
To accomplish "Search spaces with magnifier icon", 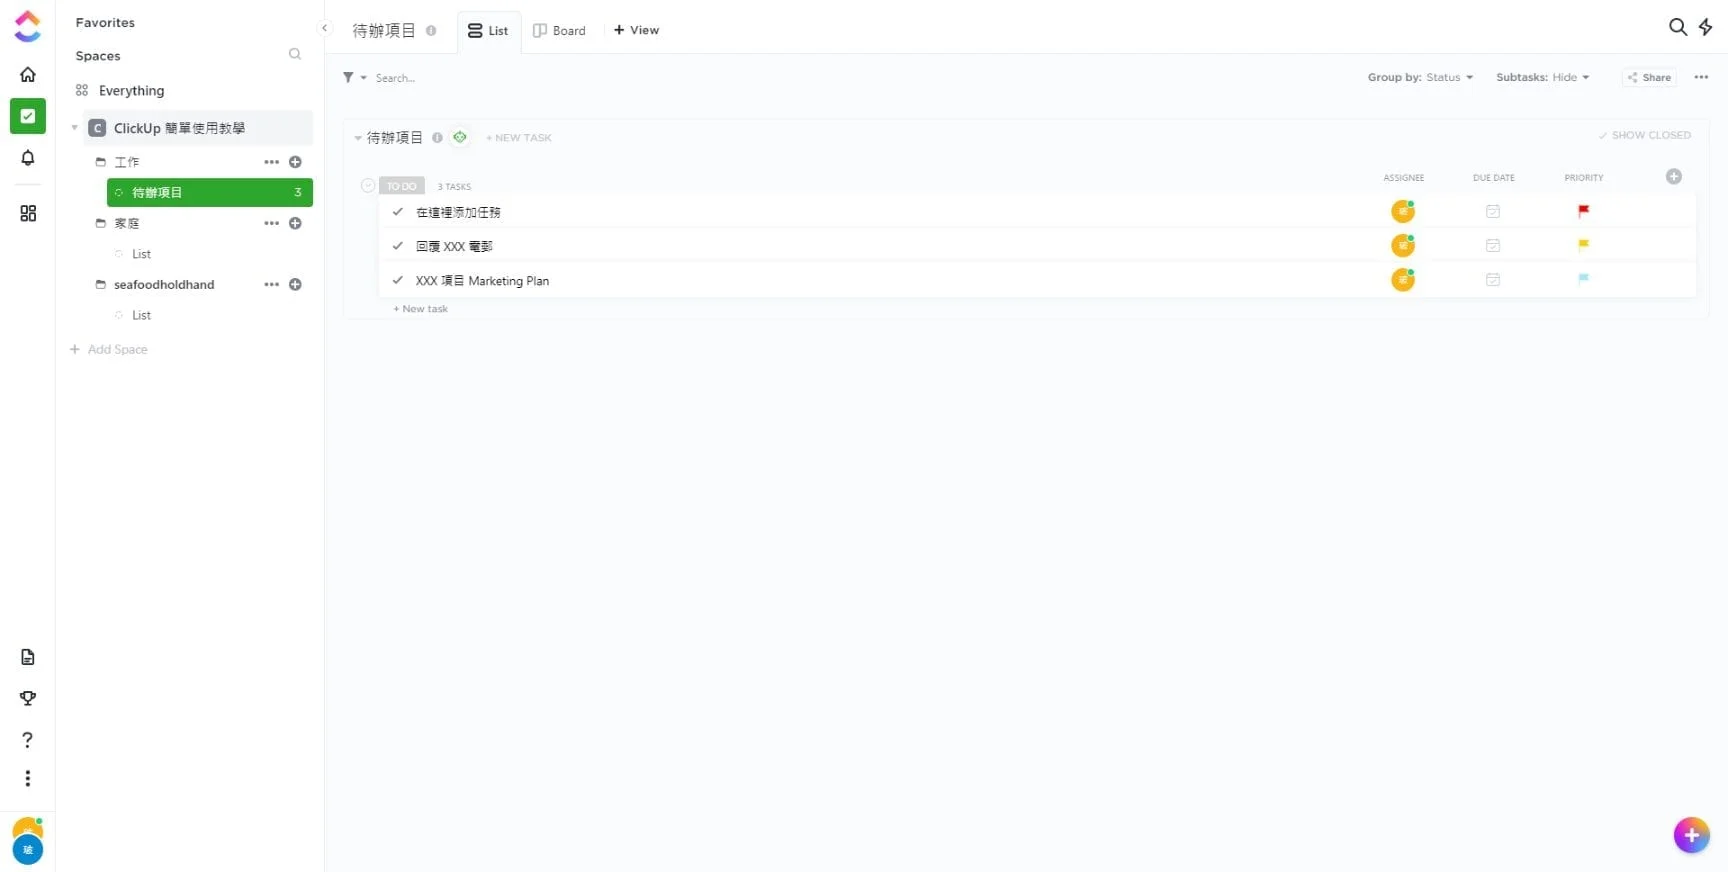I will 295,54.
